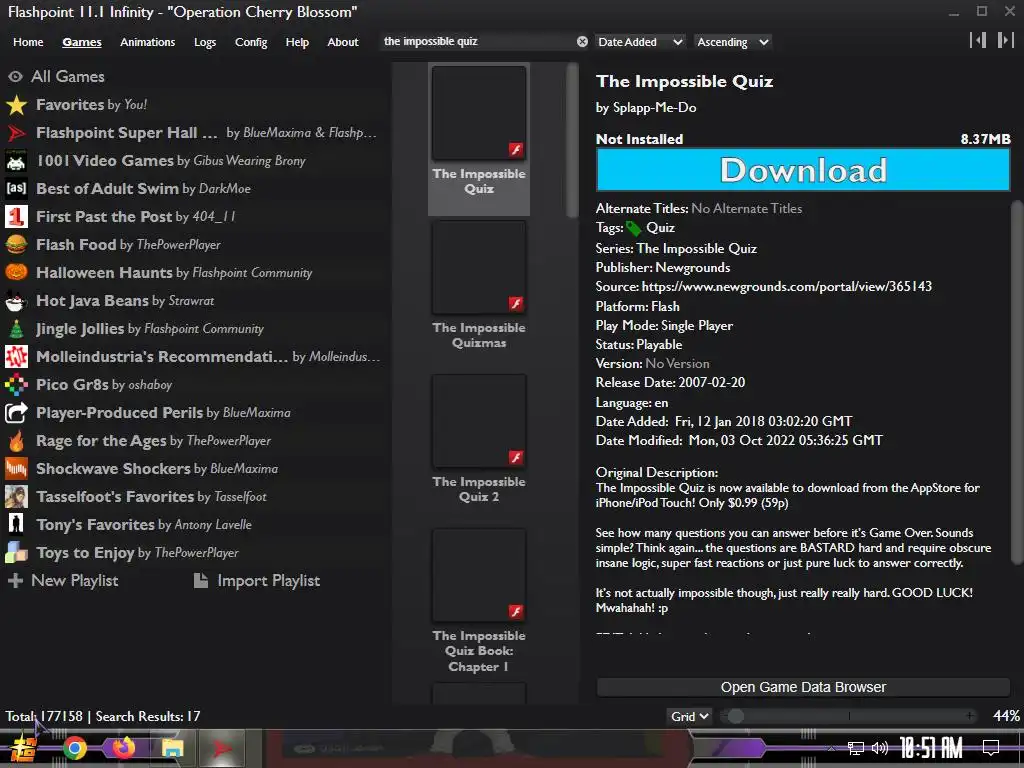Toggle the left sidebar panel icon
This screenshot has height=768, width=1024.
pos(978,40)
